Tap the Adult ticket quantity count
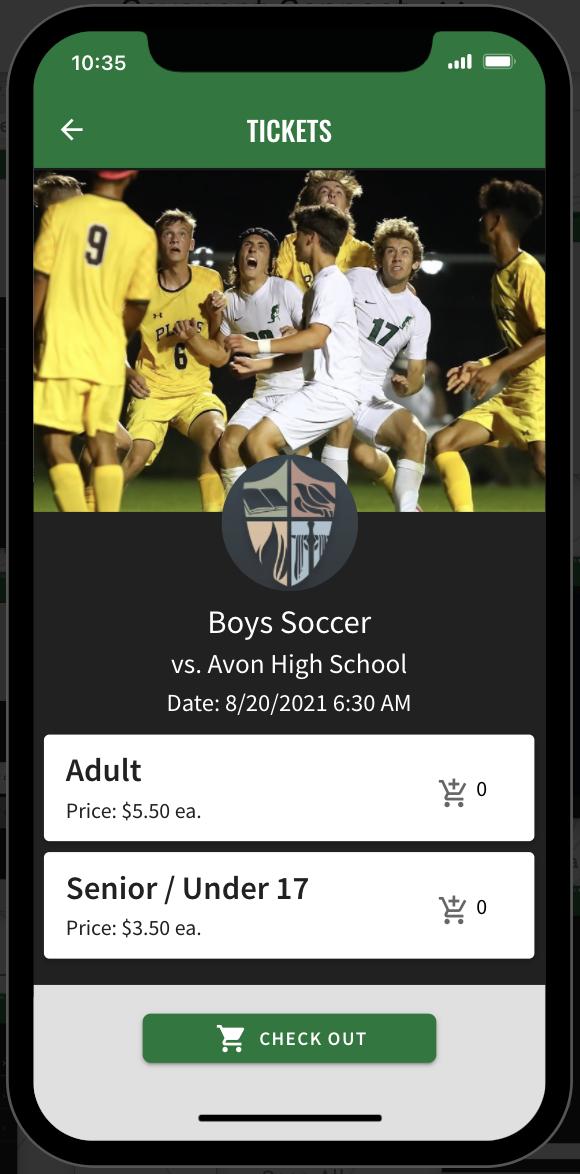Image resolution: width=580 pixels, height=1174 pixels. point(481,789)
